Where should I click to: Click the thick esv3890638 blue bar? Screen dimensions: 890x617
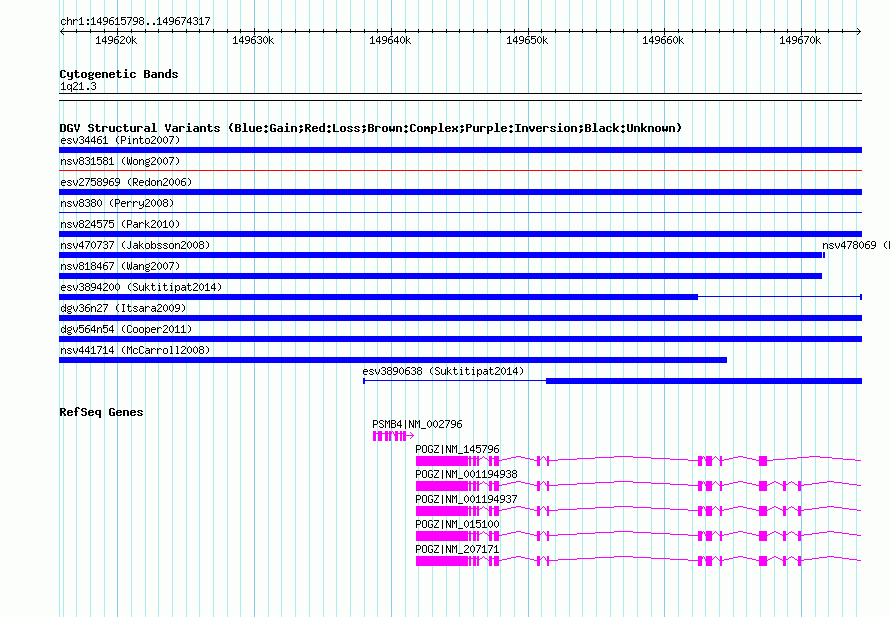(704, 381)
